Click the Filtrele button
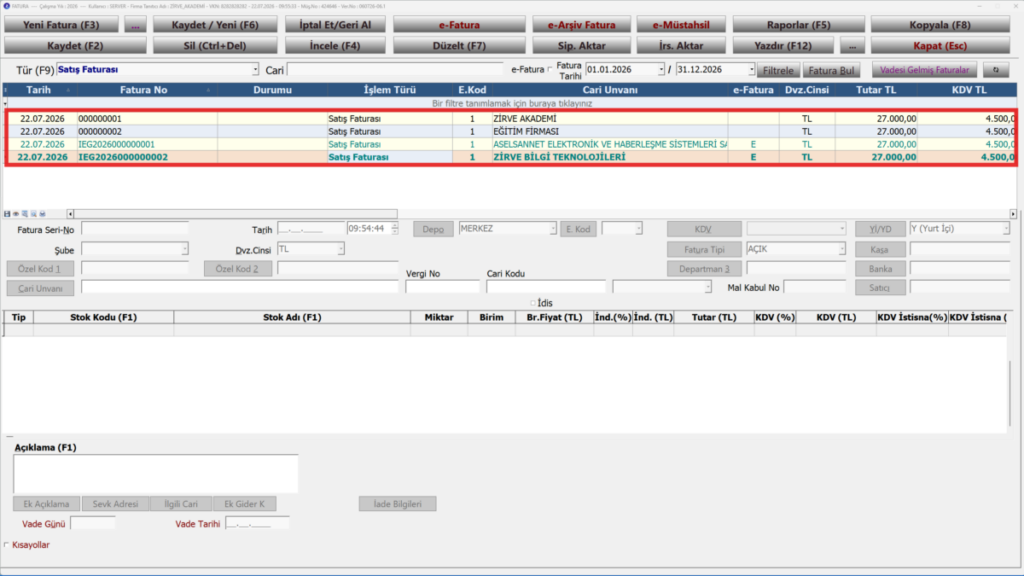Image resolution: width=1024 pixels, height=576 pixels. point(778,70)
